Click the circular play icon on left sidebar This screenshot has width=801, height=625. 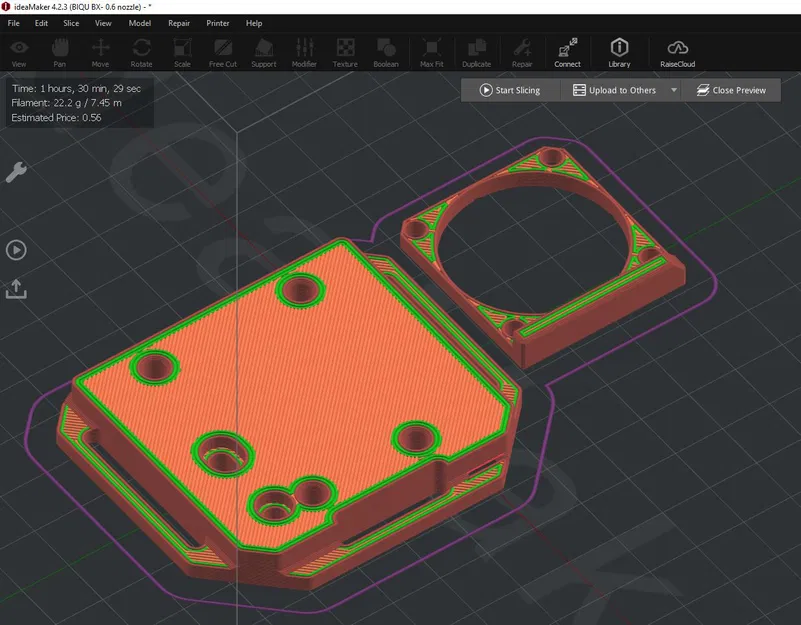click(16, 250)
